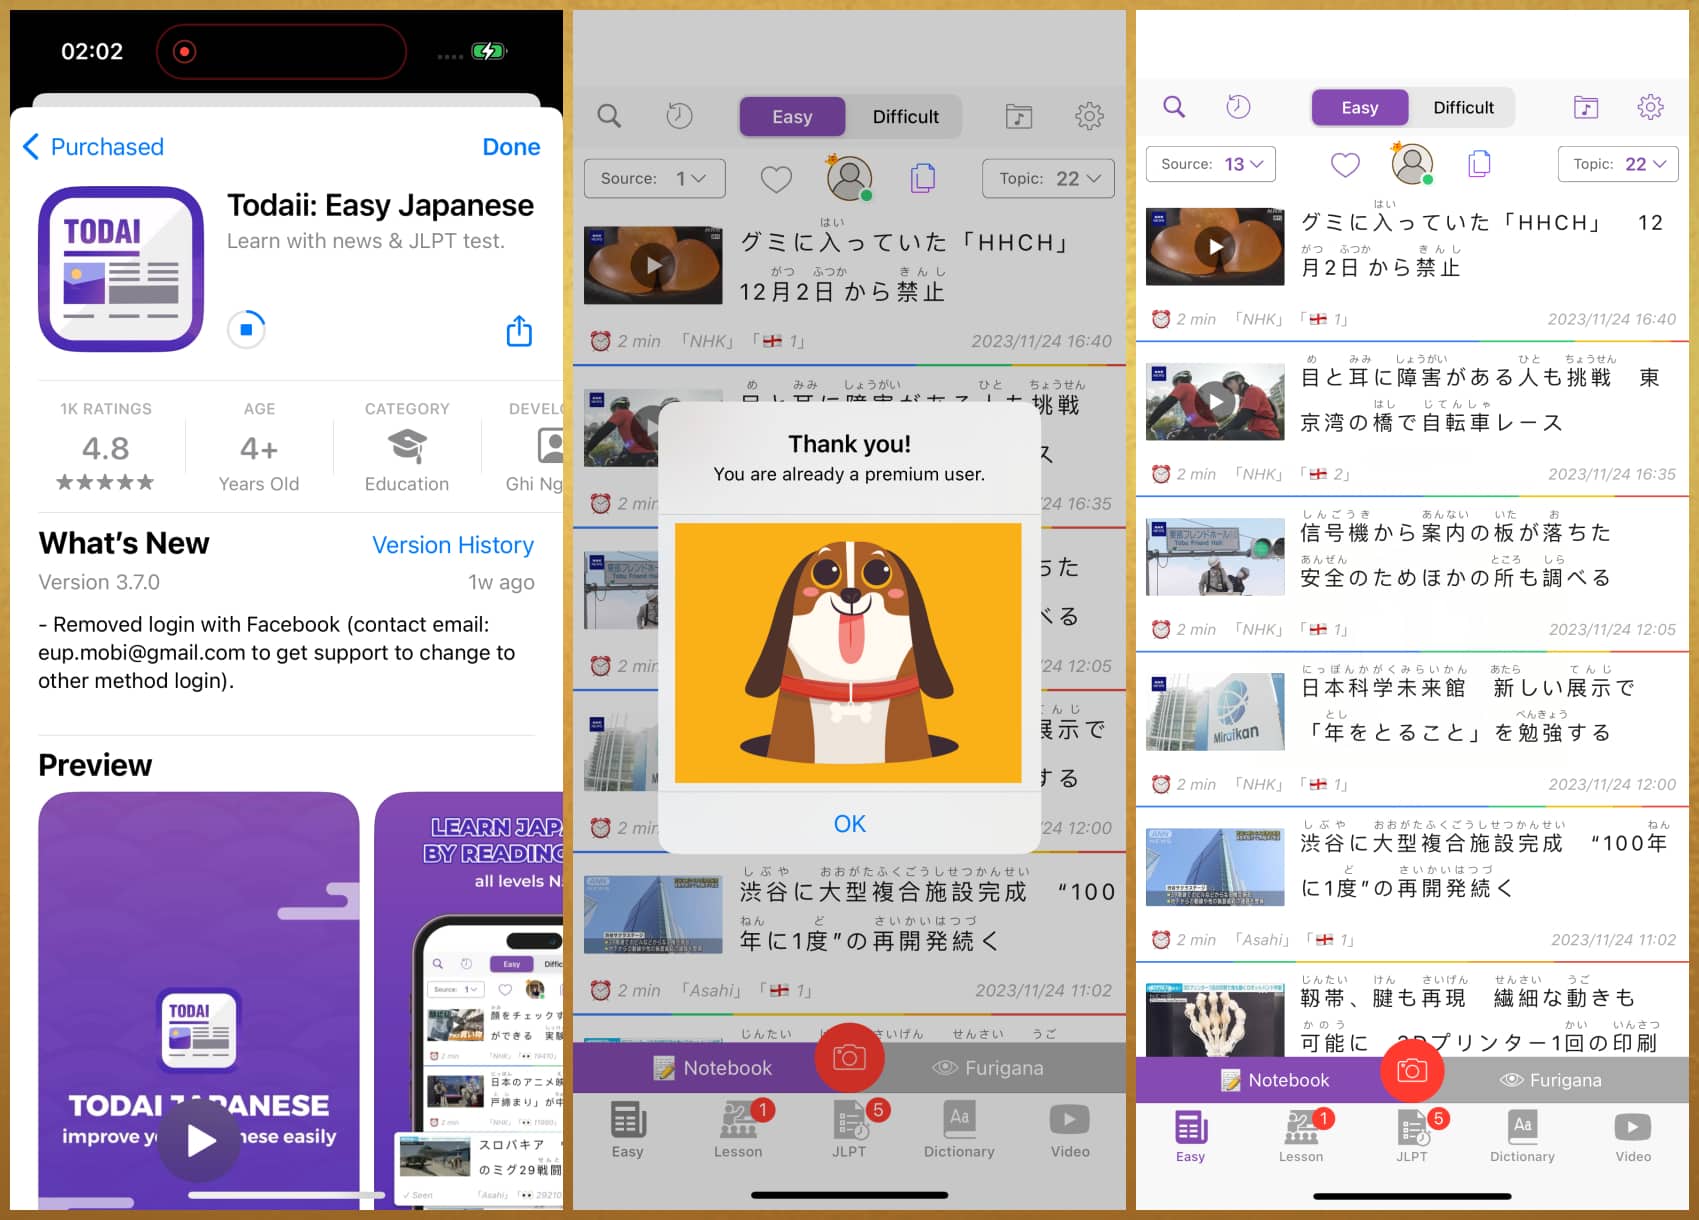
Task: Tap search icon in right Todaii screen
Action: (x=1174, y=107)
